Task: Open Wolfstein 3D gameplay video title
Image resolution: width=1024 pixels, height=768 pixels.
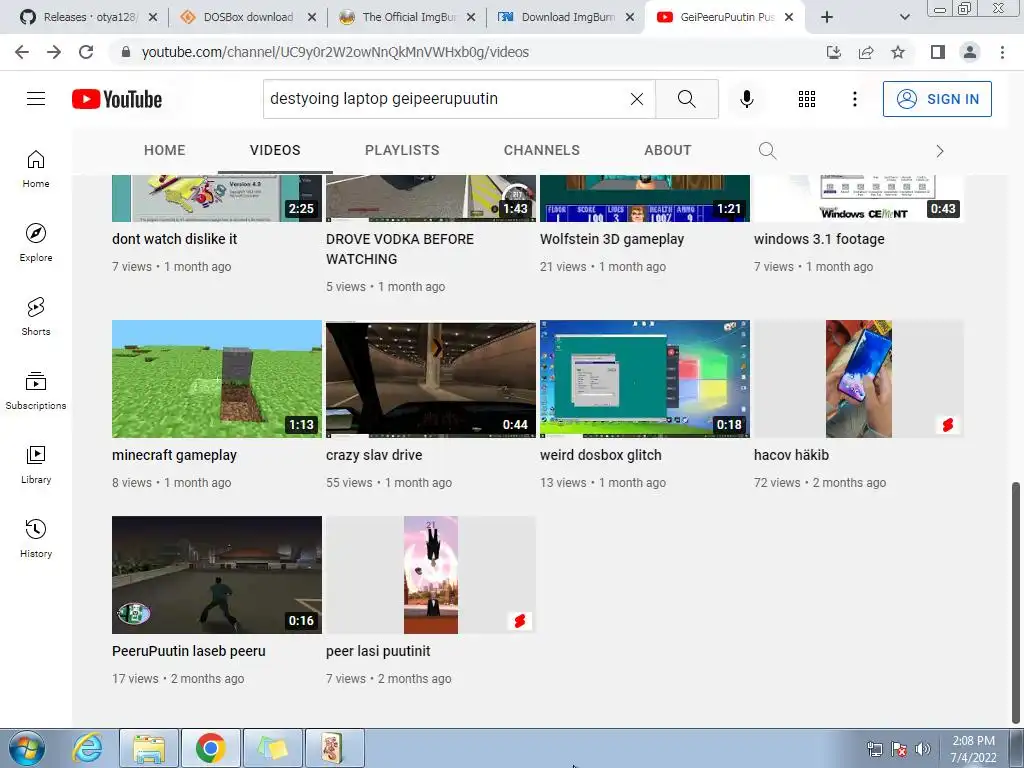Action: click(x=612, y=239)
